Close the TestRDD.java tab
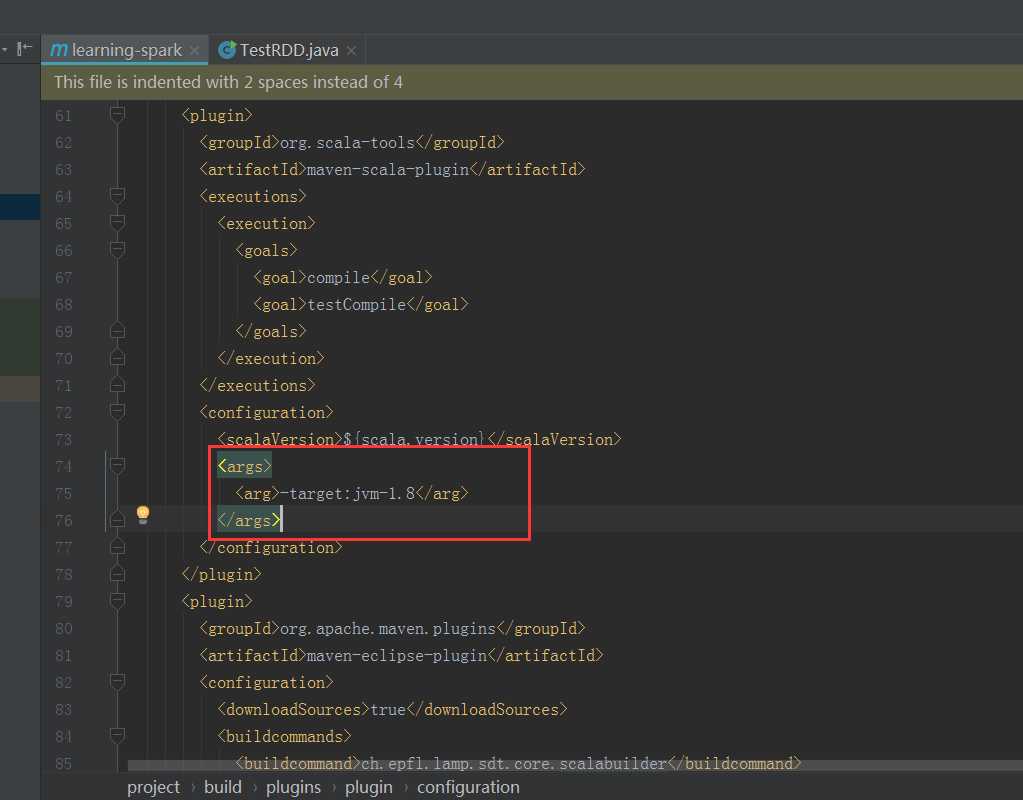1023x800 pixels. coord(352,50)
